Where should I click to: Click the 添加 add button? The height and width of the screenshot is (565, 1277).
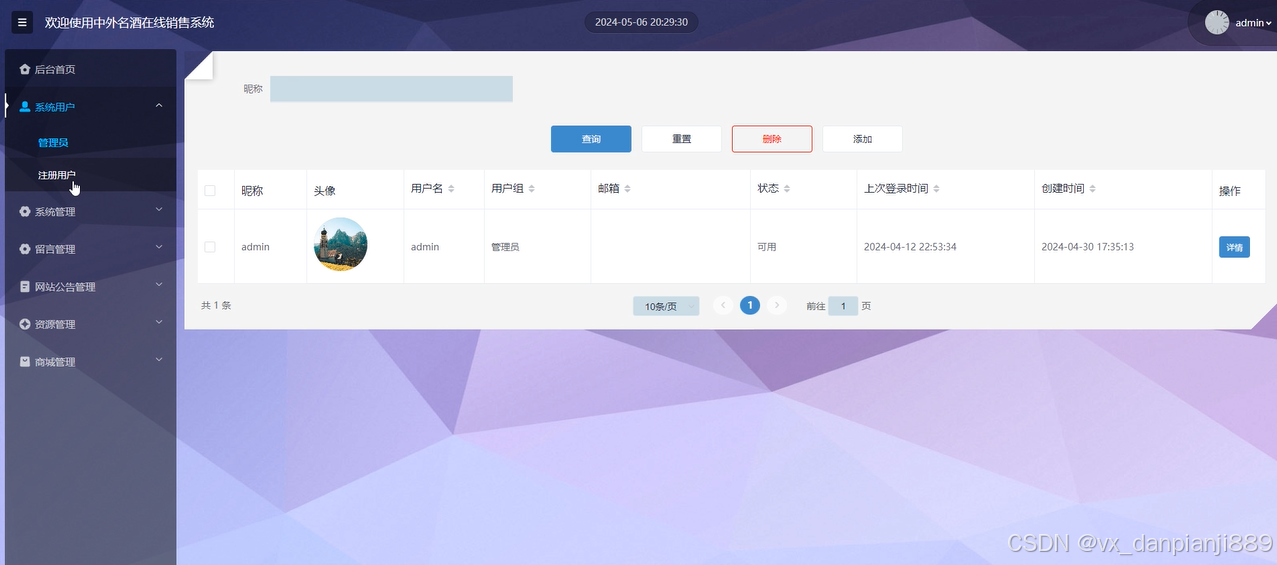[x=862, y=139]
